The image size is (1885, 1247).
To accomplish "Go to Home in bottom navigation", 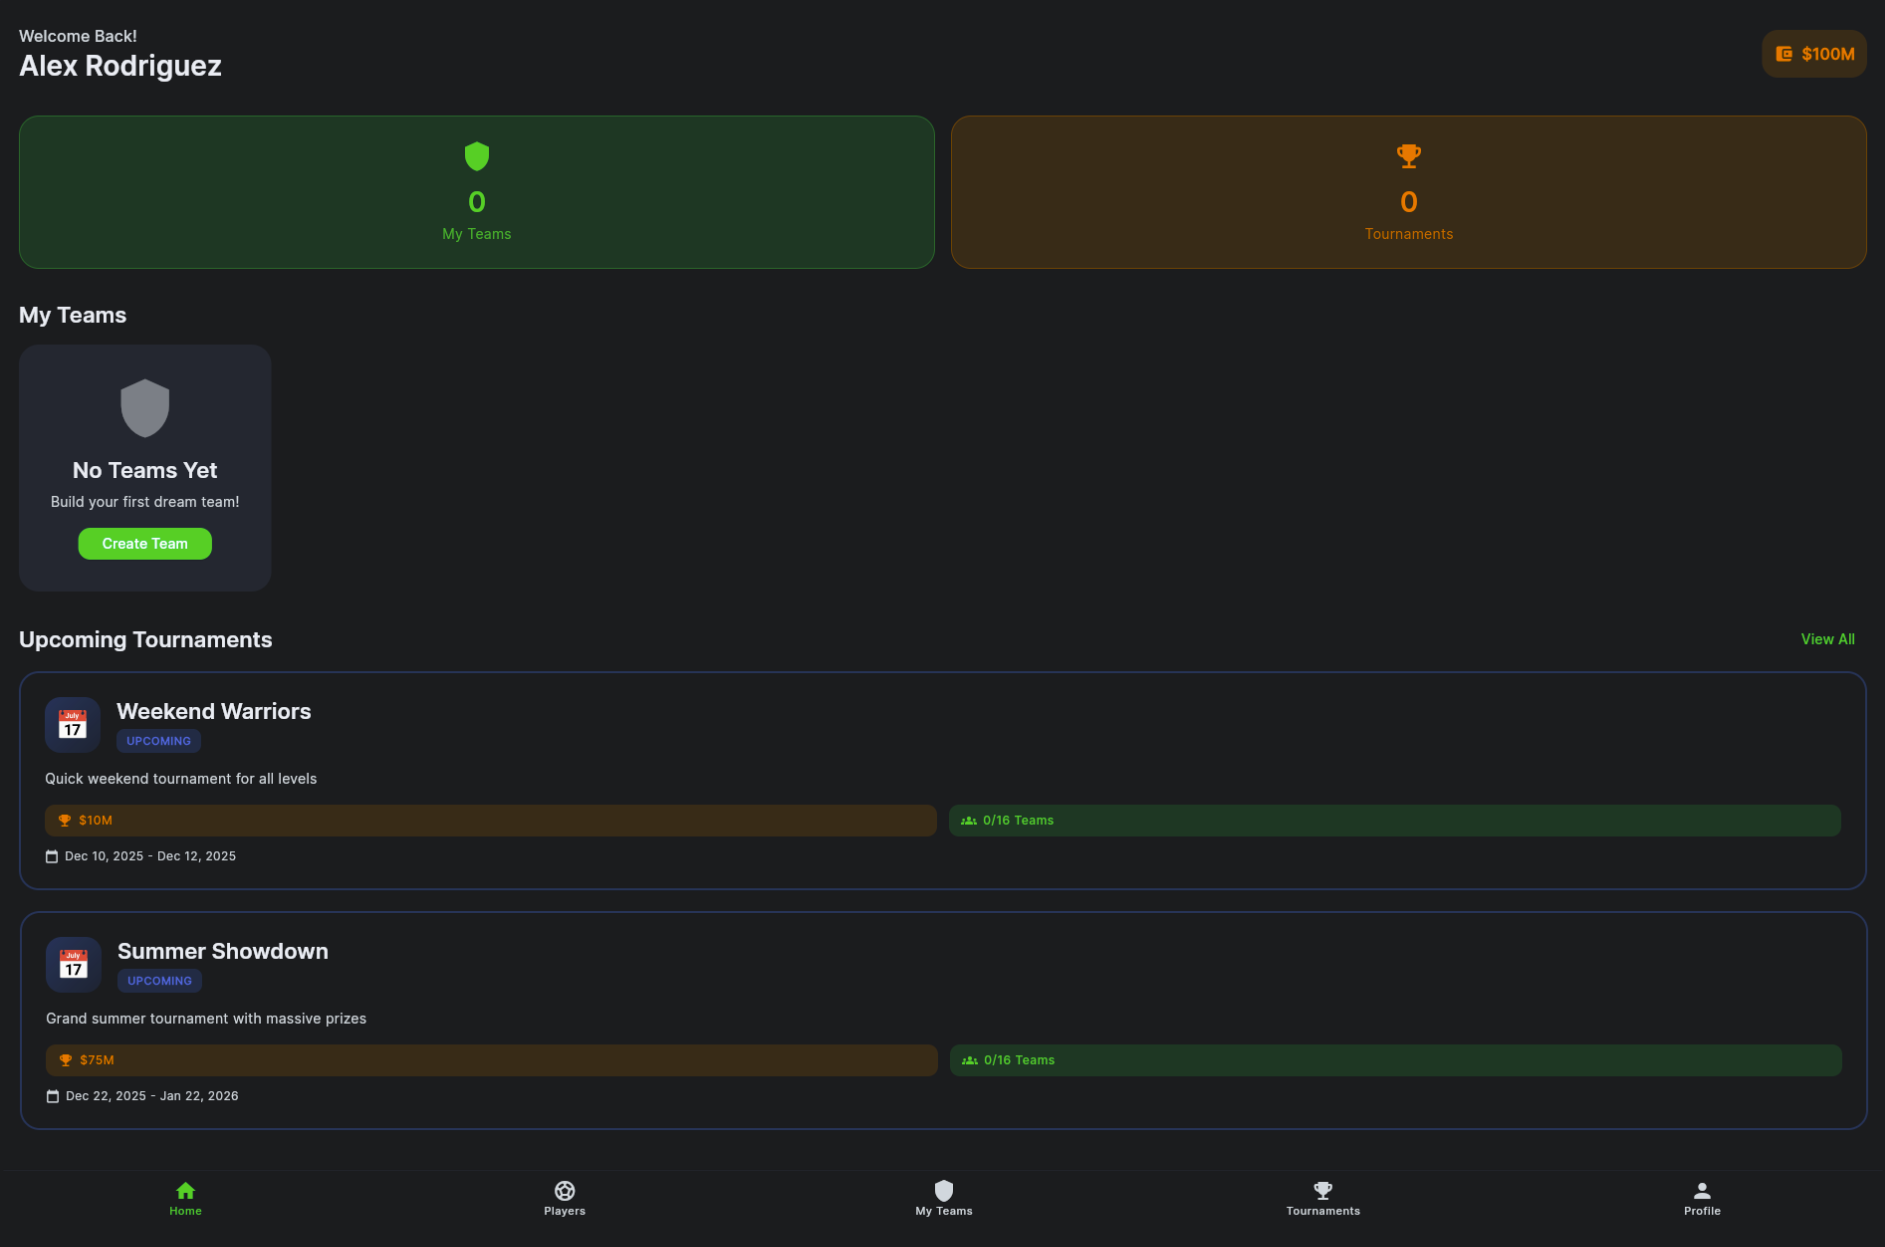I will pyautogui.click(x=185, y=1198).
